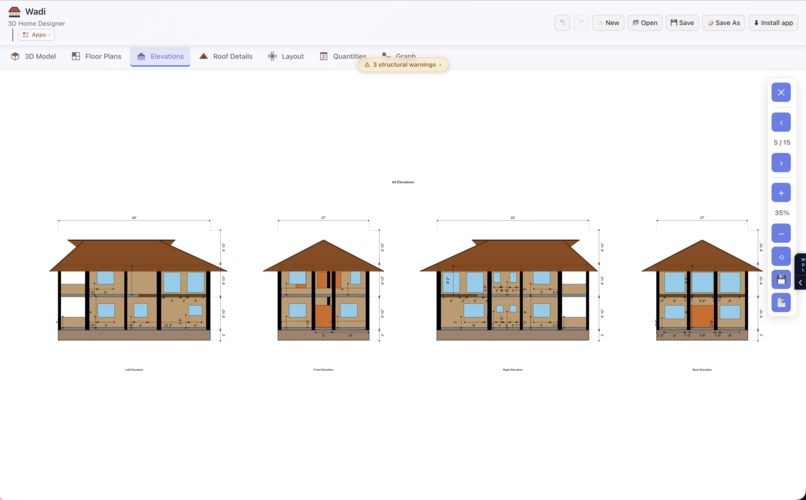Viewport: 806px width, 500px height.
Task: Switch to the 3D Model tab
Action: [x=33, y=57]
